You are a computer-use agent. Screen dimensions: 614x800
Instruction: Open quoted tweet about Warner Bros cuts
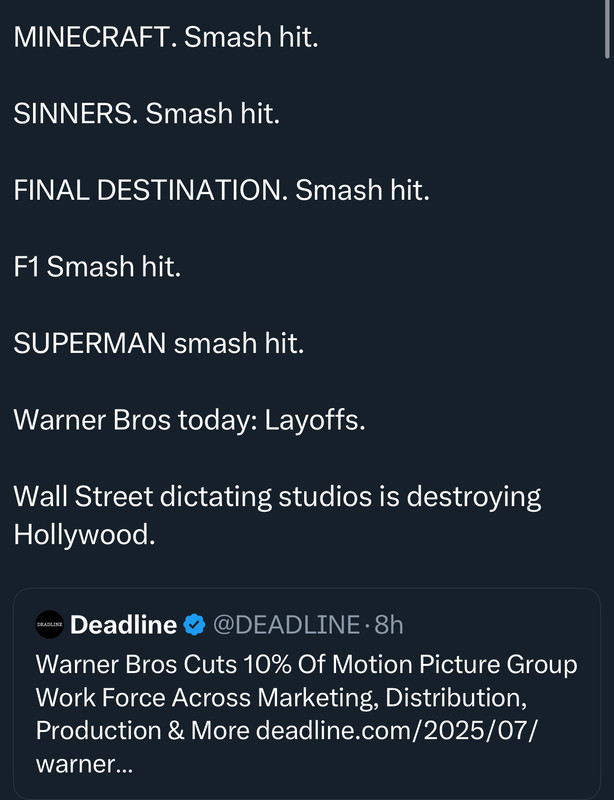307,694
